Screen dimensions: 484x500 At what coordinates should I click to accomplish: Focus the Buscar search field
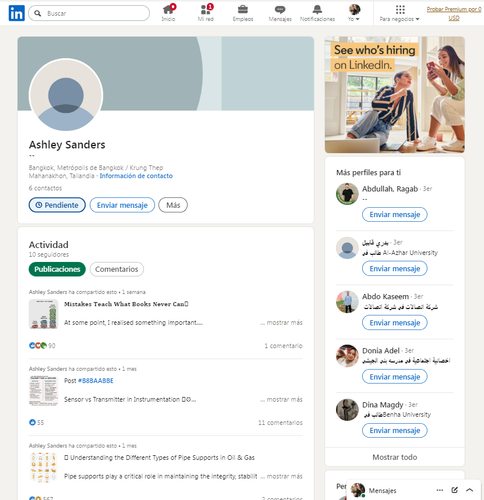click(x=89, y=13)
